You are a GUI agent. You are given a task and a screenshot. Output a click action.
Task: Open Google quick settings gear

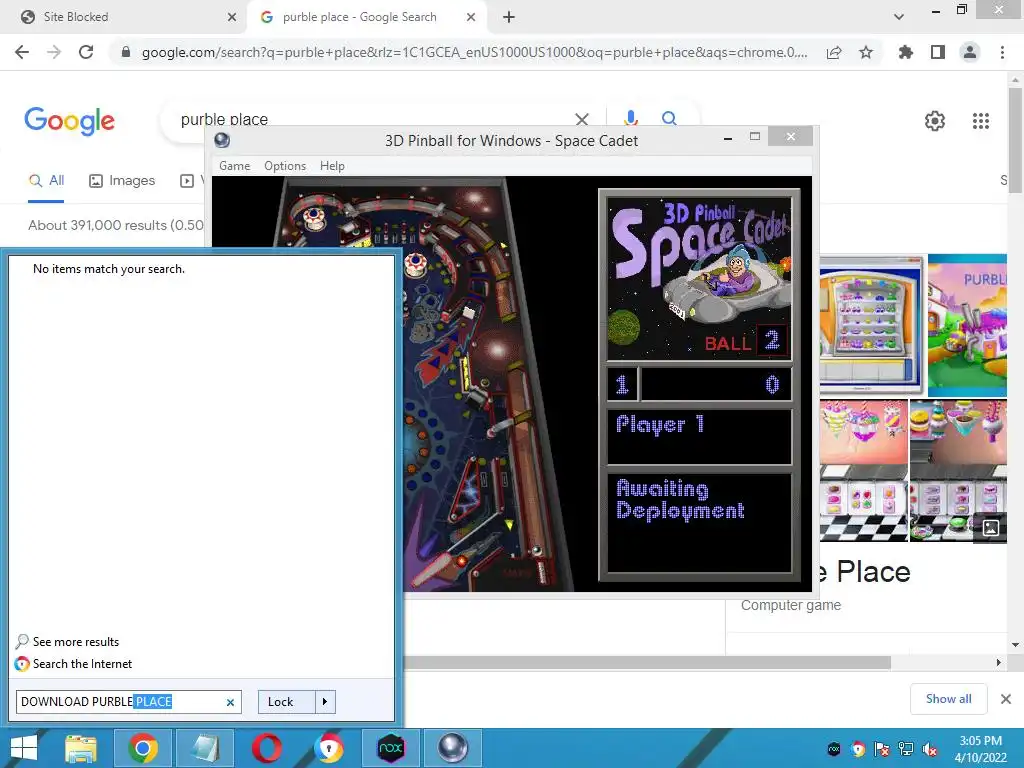(935, 121)
